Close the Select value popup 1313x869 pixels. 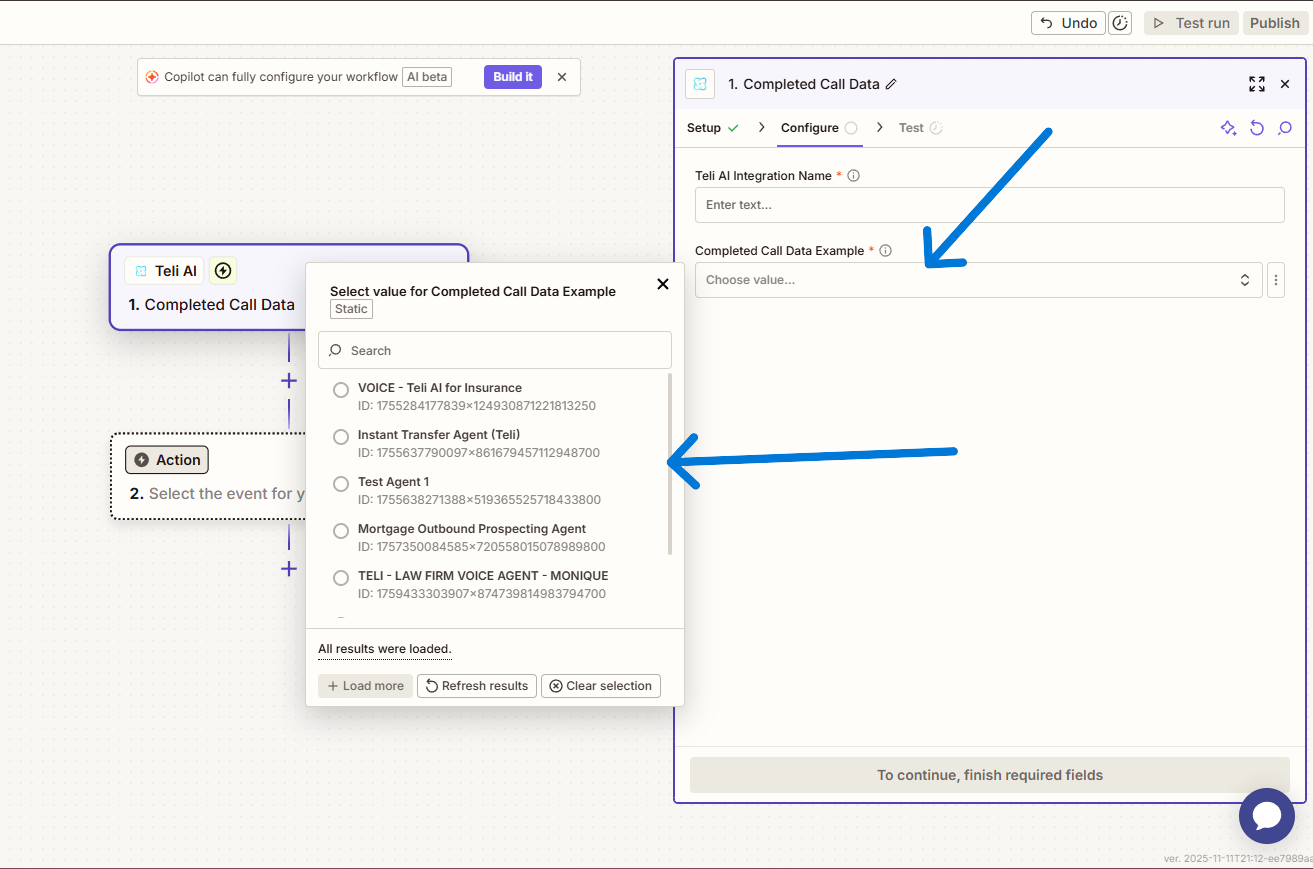(662, 284)
